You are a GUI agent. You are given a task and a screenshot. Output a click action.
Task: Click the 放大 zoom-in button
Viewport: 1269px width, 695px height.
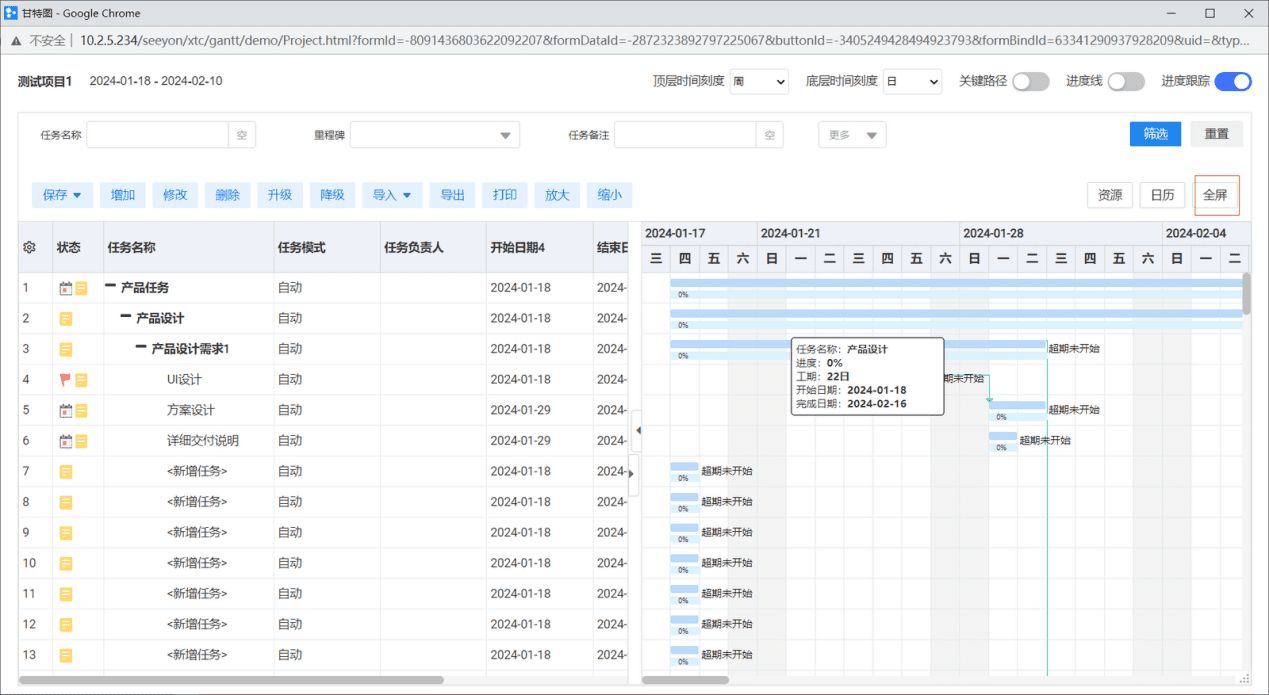[557, 195]
